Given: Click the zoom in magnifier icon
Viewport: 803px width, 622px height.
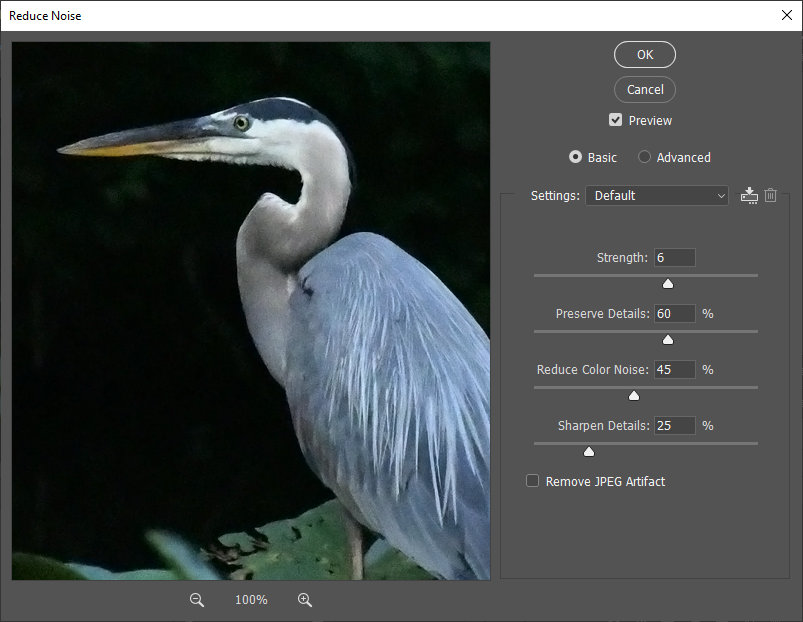Looking at the screenshot, I should tap(305, 600).
